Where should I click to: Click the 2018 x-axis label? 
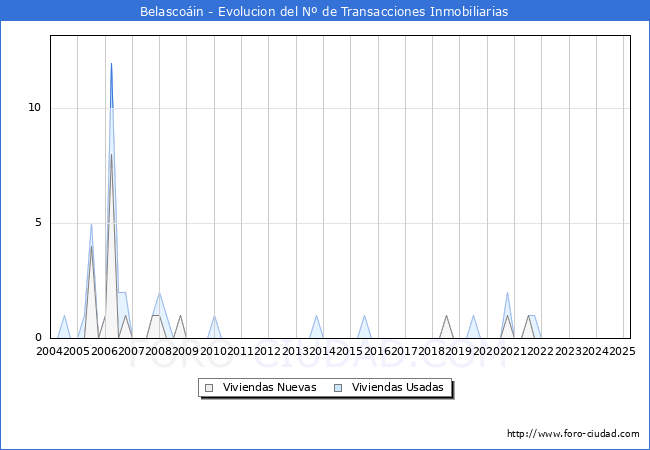(432, 351)
